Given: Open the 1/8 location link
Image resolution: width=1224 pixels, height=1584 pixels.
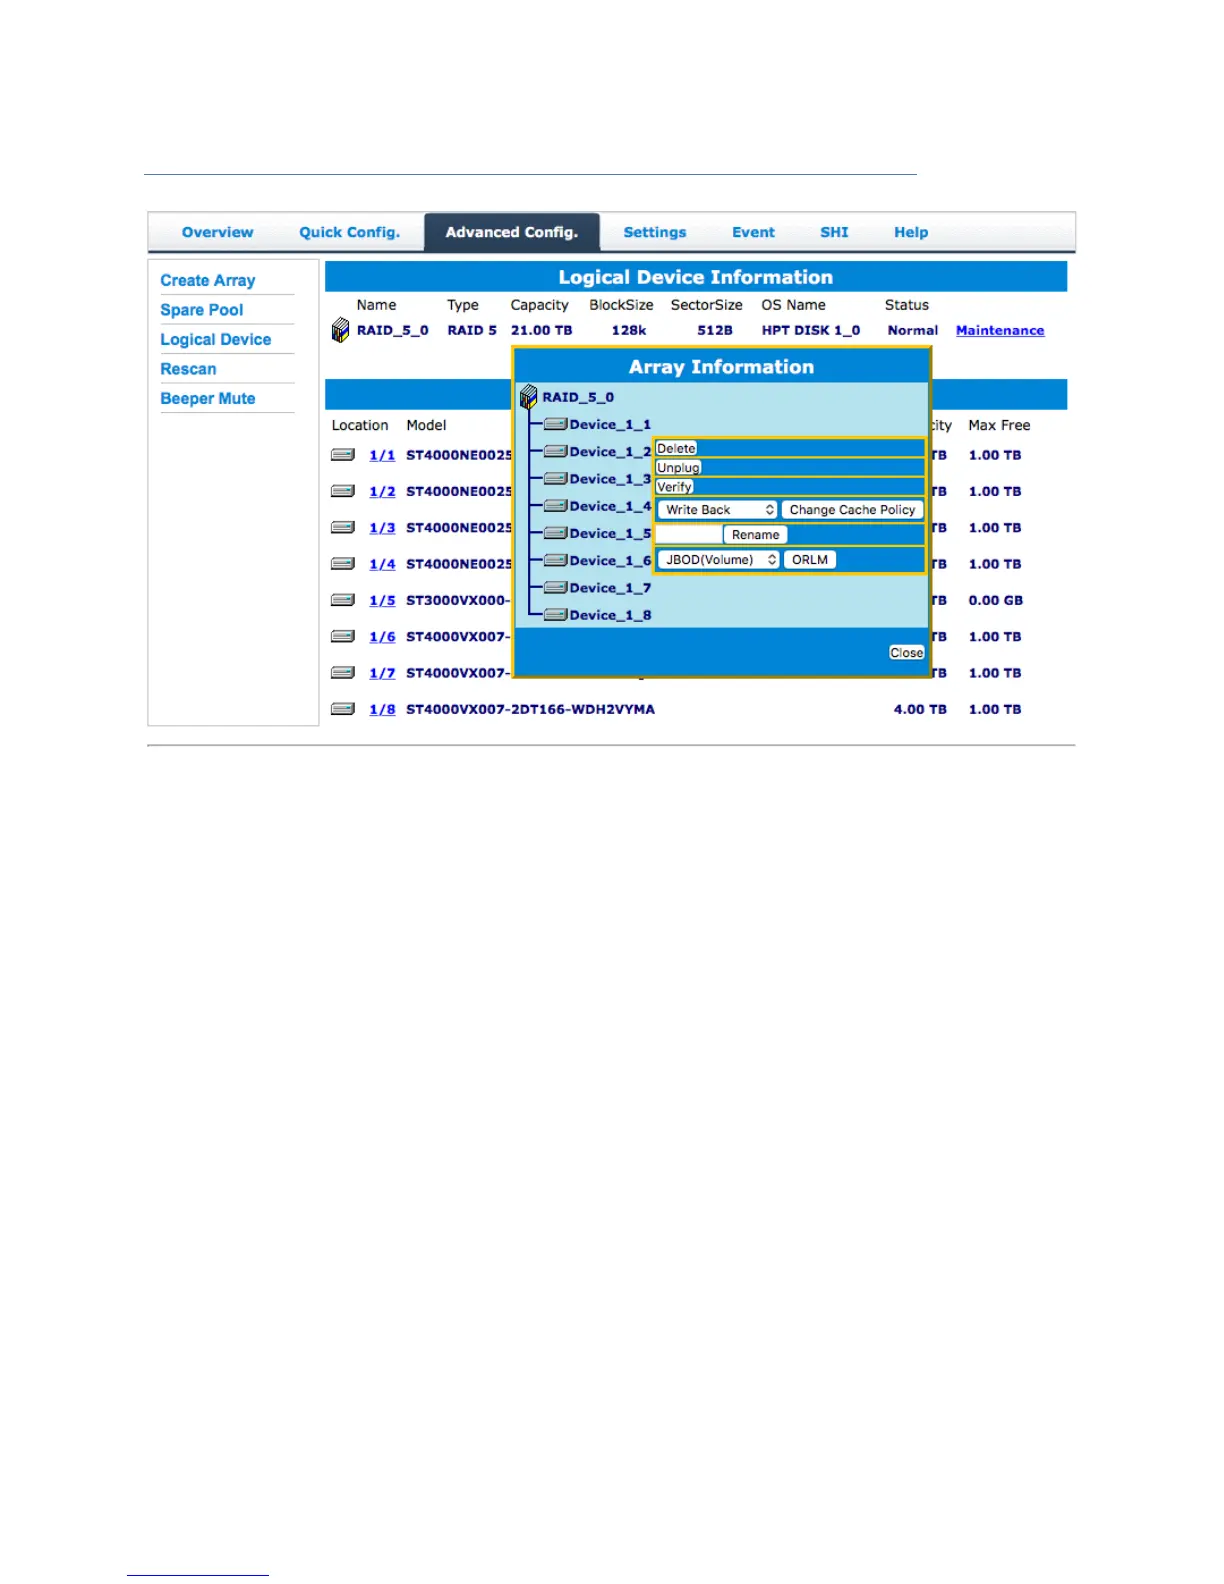Looking at the screenshot, I should [382, 709].
